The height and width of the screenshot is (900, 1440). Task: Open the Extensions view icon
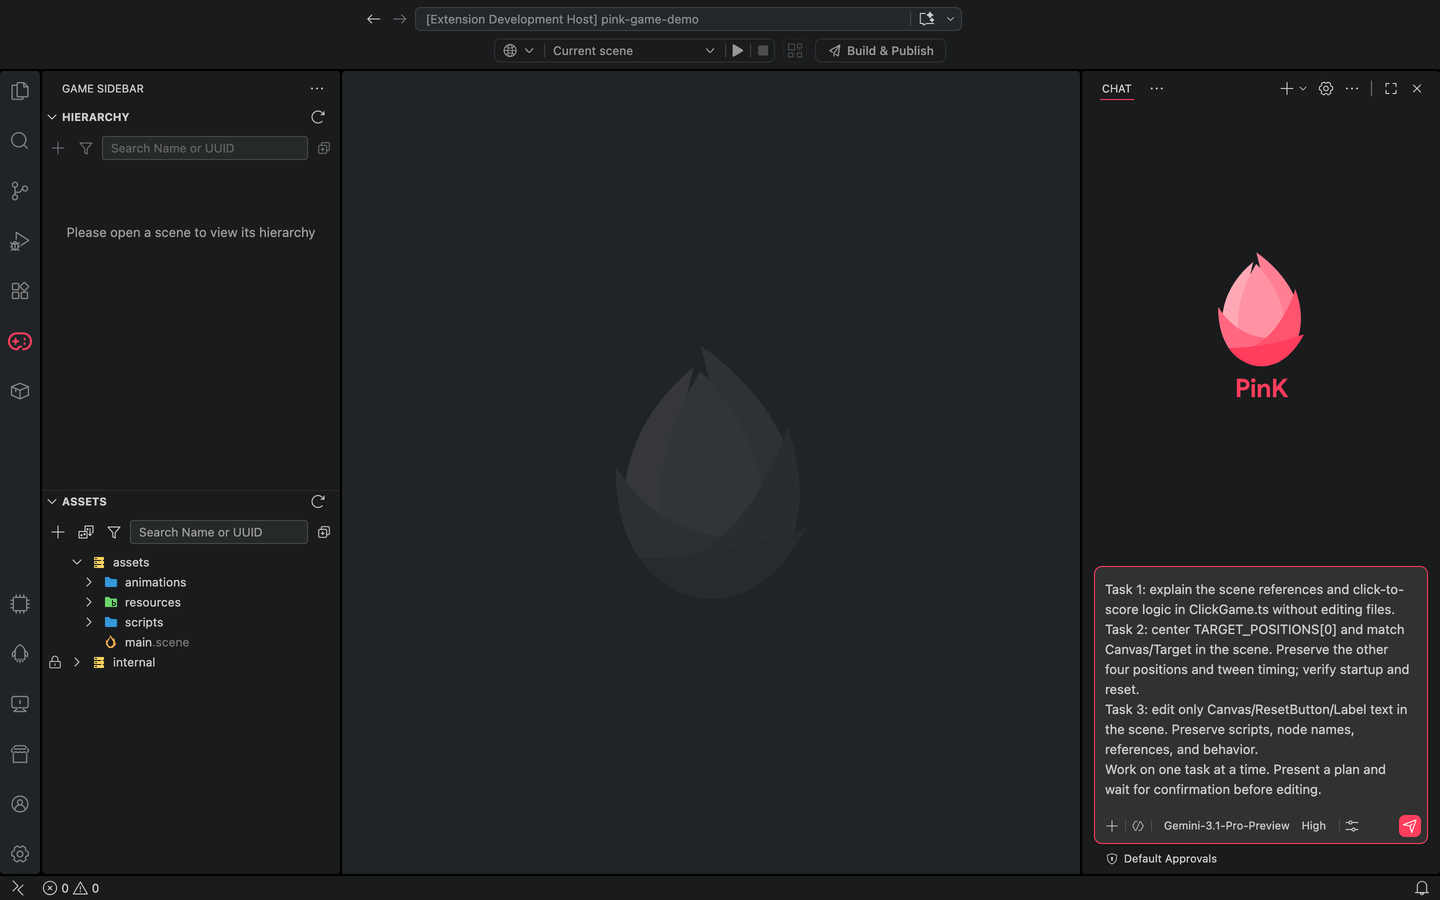point(20,291)
